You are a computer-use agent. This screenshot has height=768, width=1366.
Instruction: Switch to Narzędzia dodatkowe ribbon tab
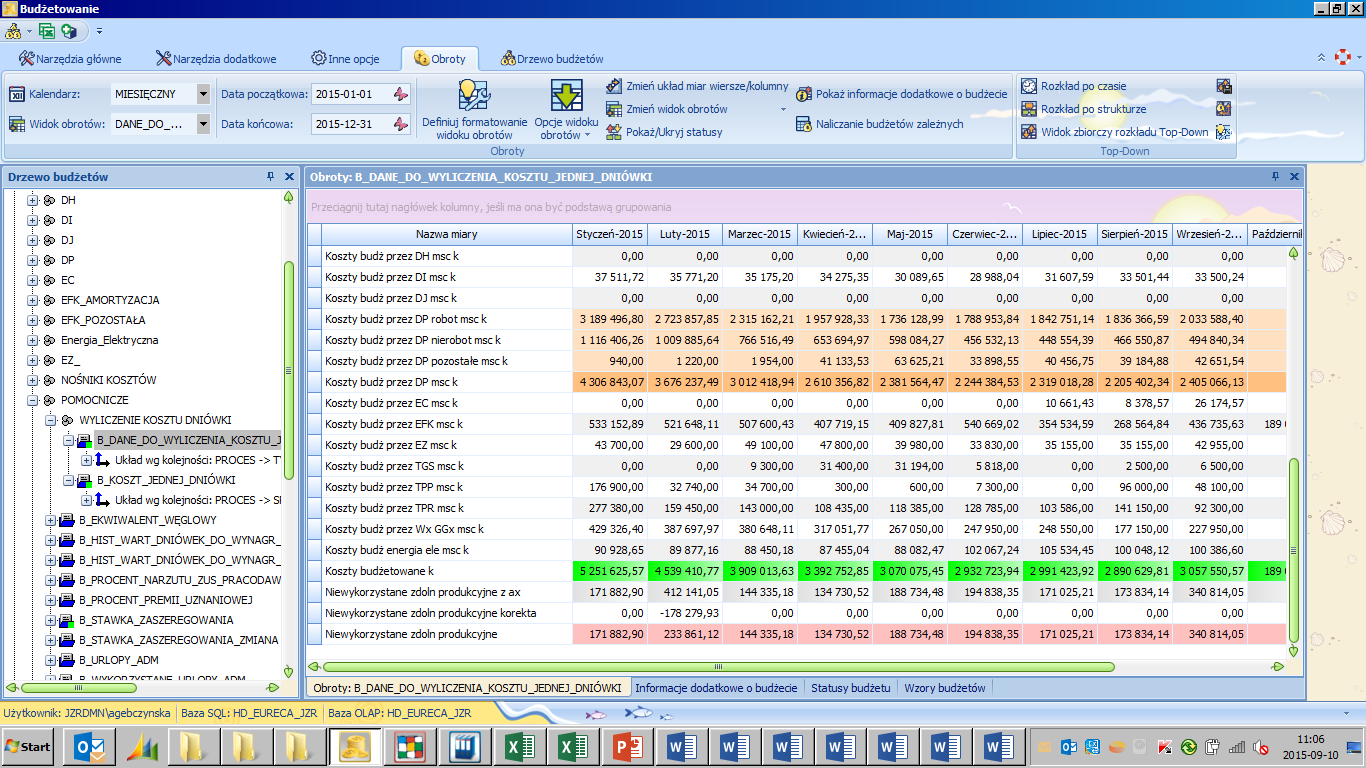[217, 59]
